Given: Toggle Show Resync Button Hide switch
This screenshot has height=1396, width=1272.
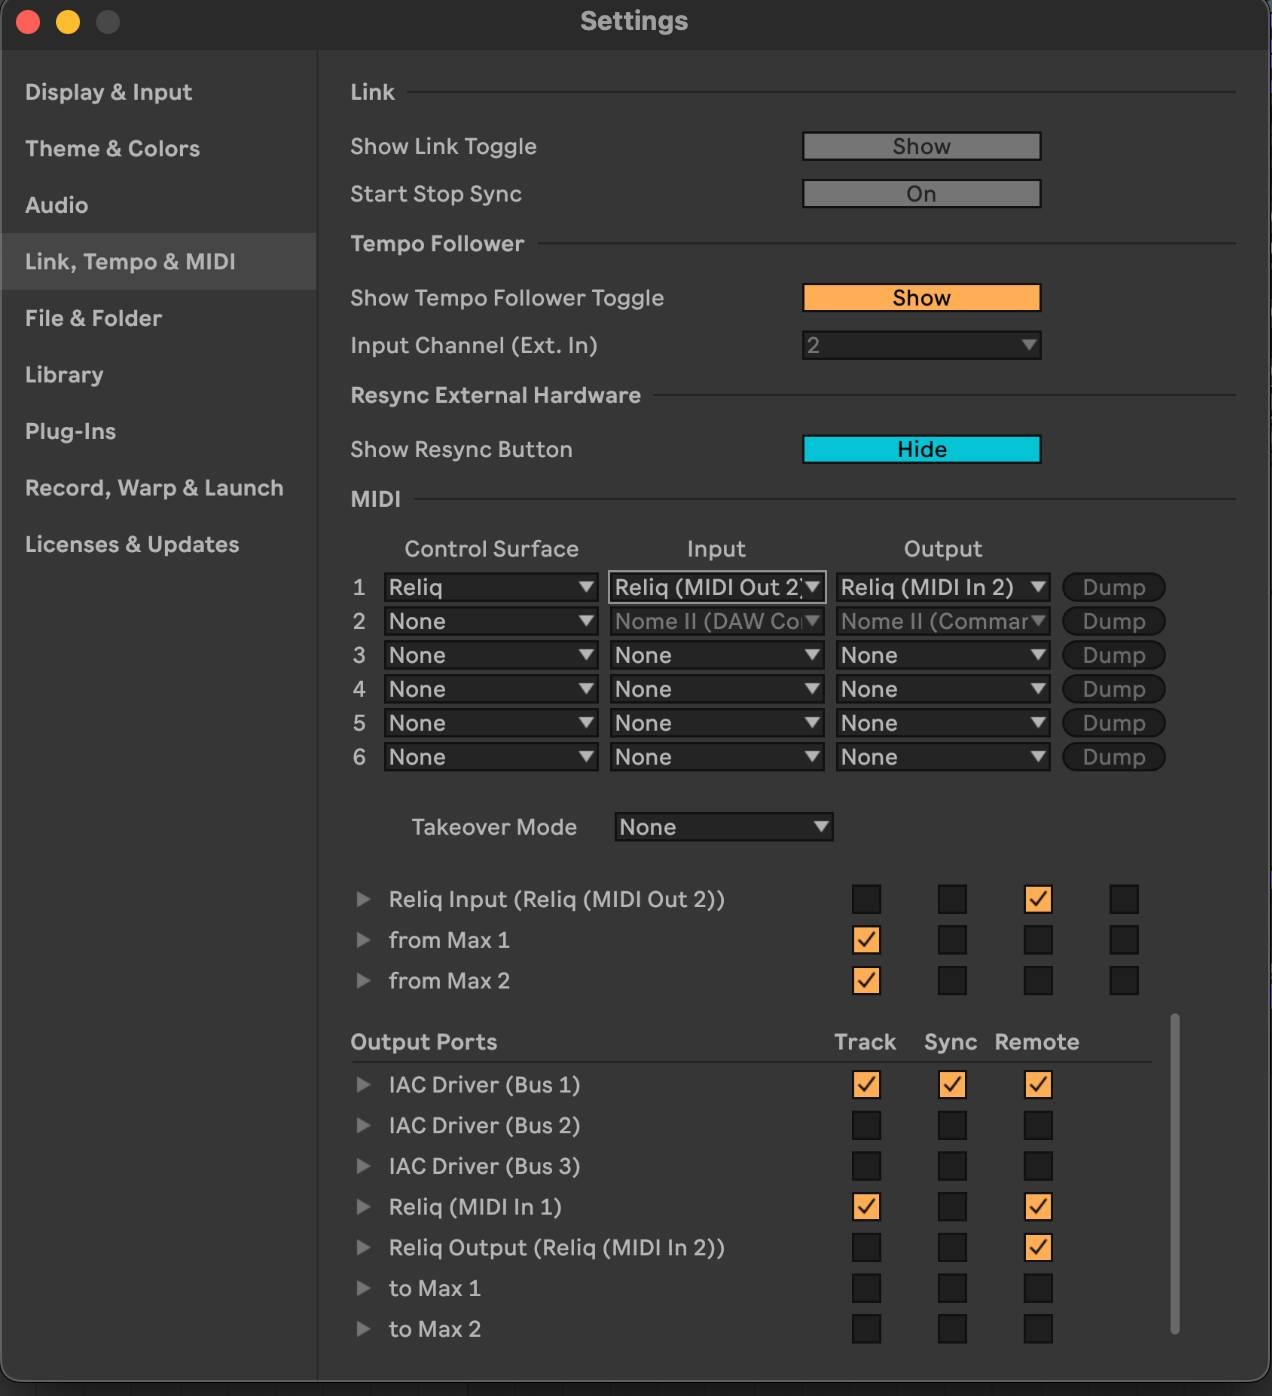Looking at the screenshot, I should point(921,450).
